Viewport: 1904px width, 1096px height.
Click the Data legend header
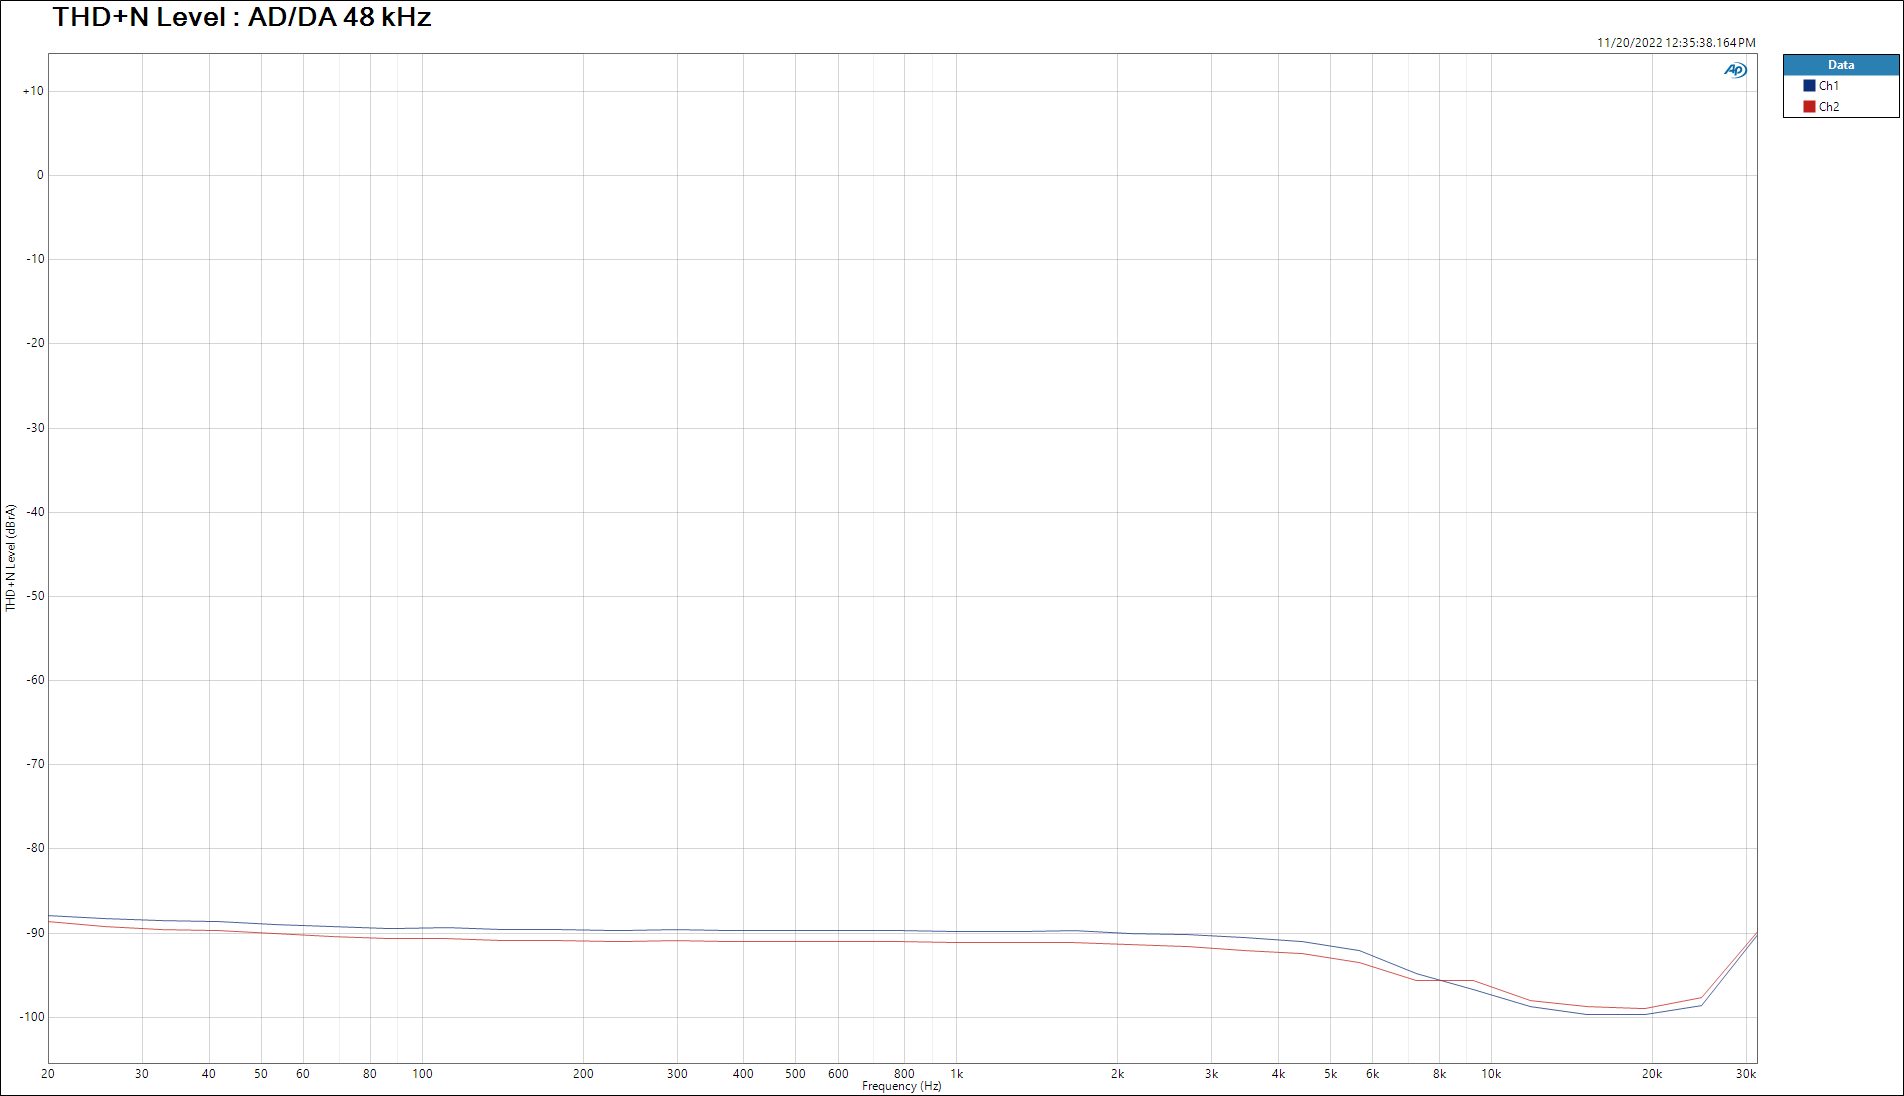(x=1840, y=65)
